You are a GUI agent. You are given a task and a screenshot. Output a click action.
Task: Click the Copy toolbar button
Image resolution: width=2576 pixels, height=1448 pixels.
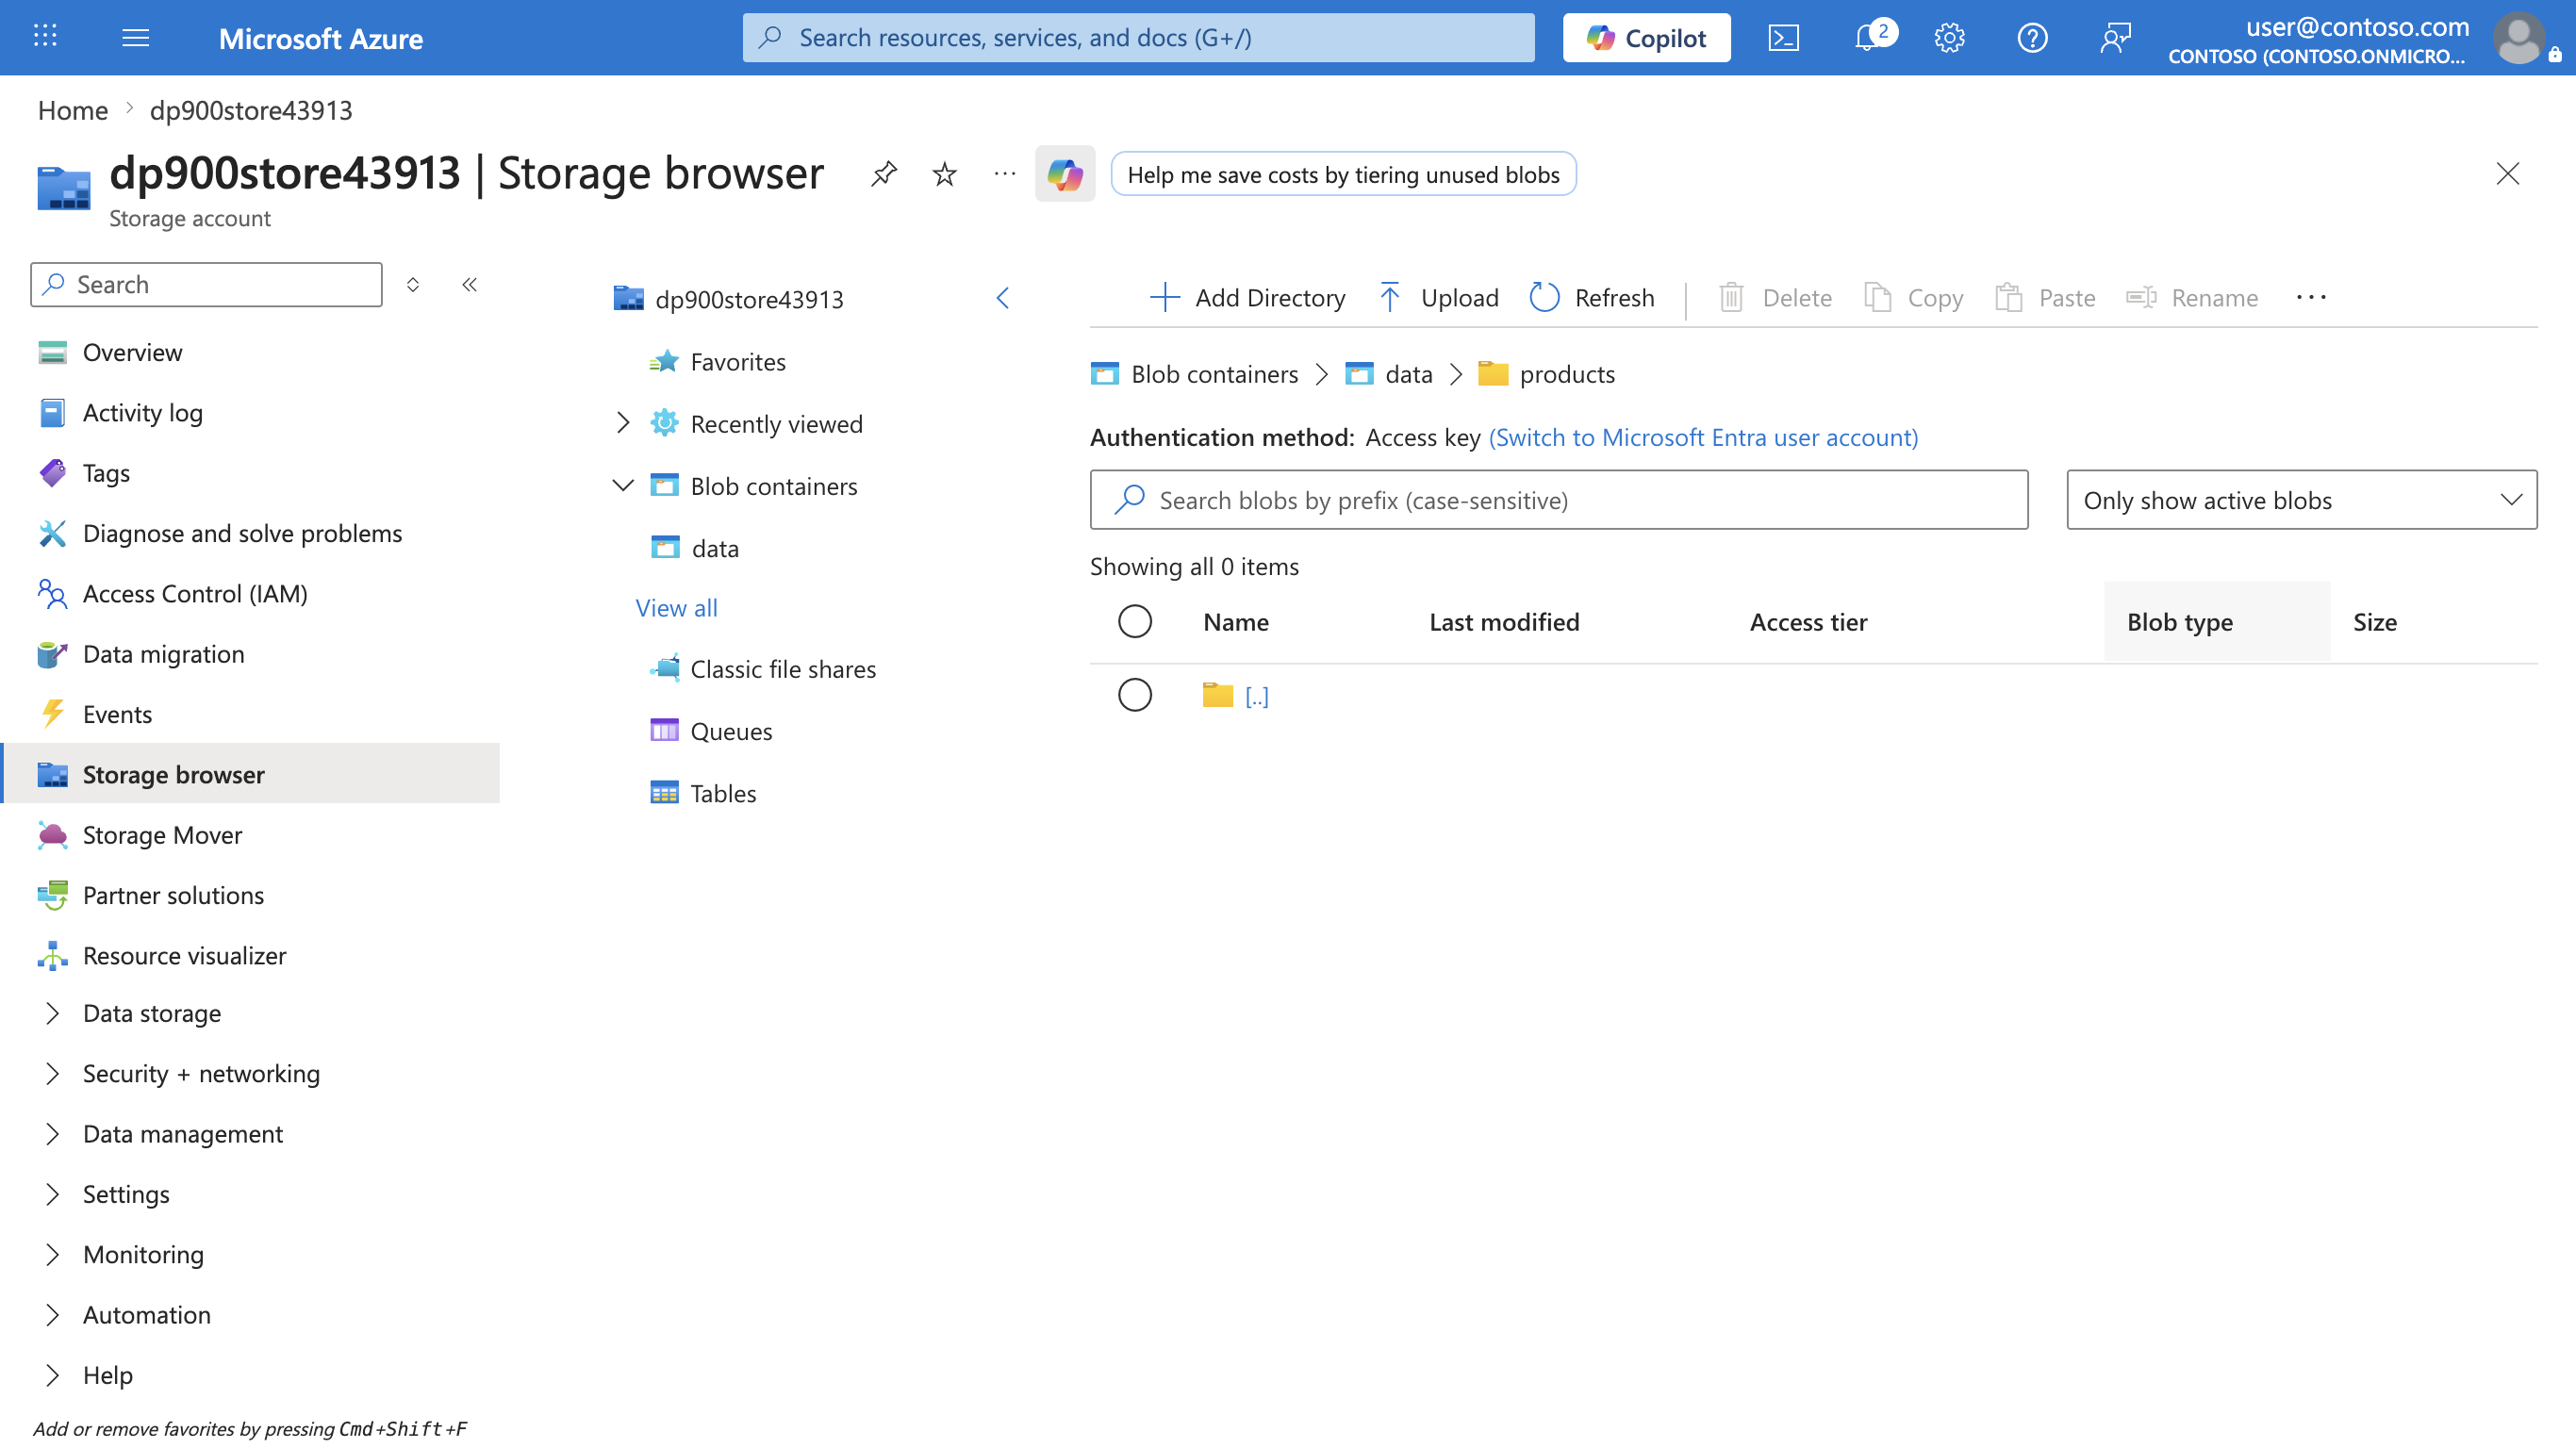[x=1914, y=298]
